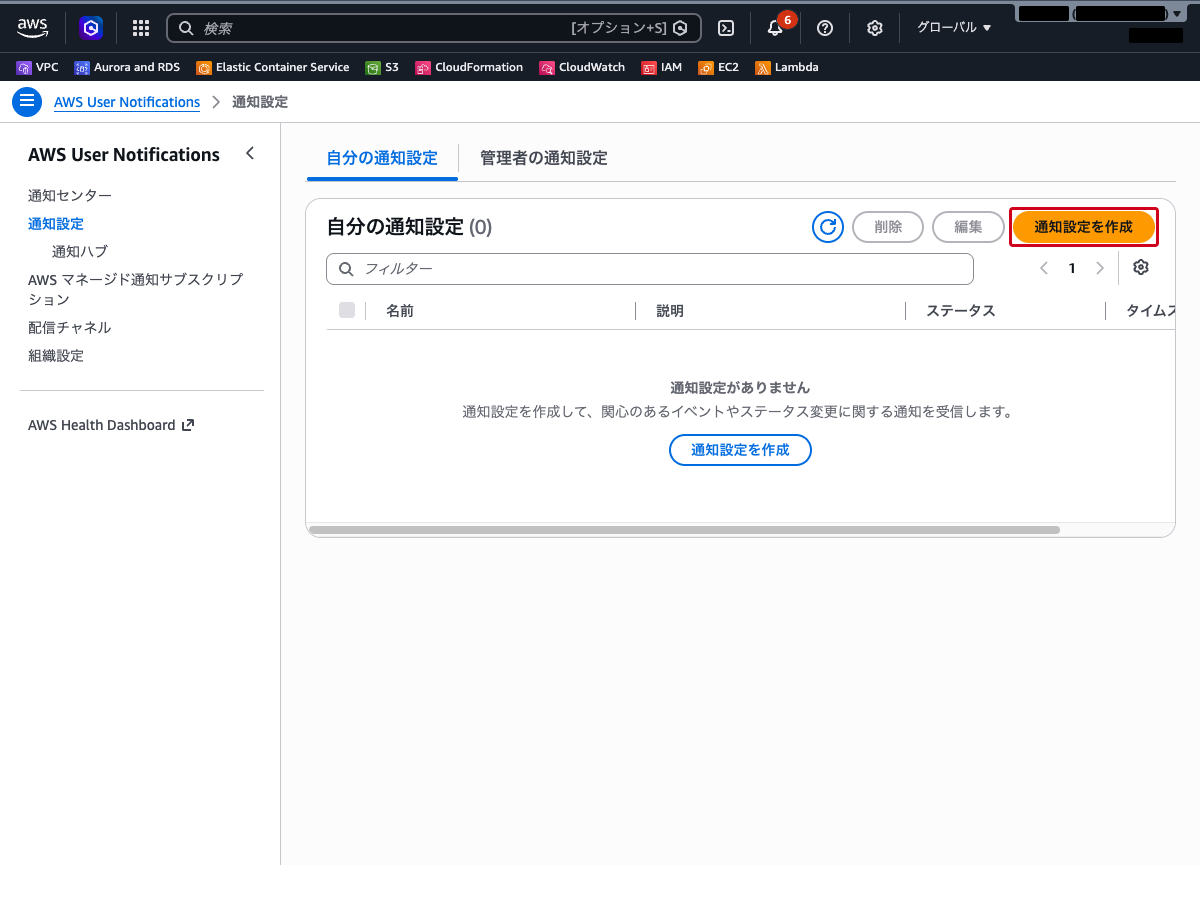Open the グローバル region dropdown
Image resolution: width=1200 pixels, height=900 pixels.
954,28
